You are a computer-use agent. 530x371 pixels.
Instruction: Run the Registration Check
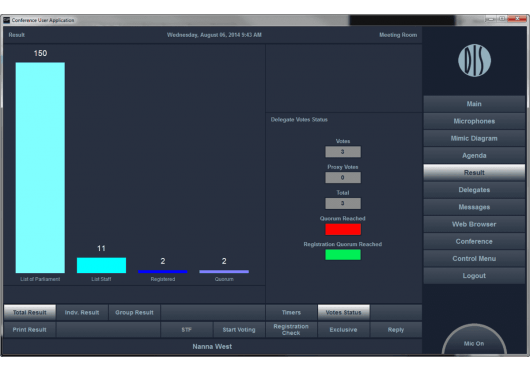[x=291, y=330]
